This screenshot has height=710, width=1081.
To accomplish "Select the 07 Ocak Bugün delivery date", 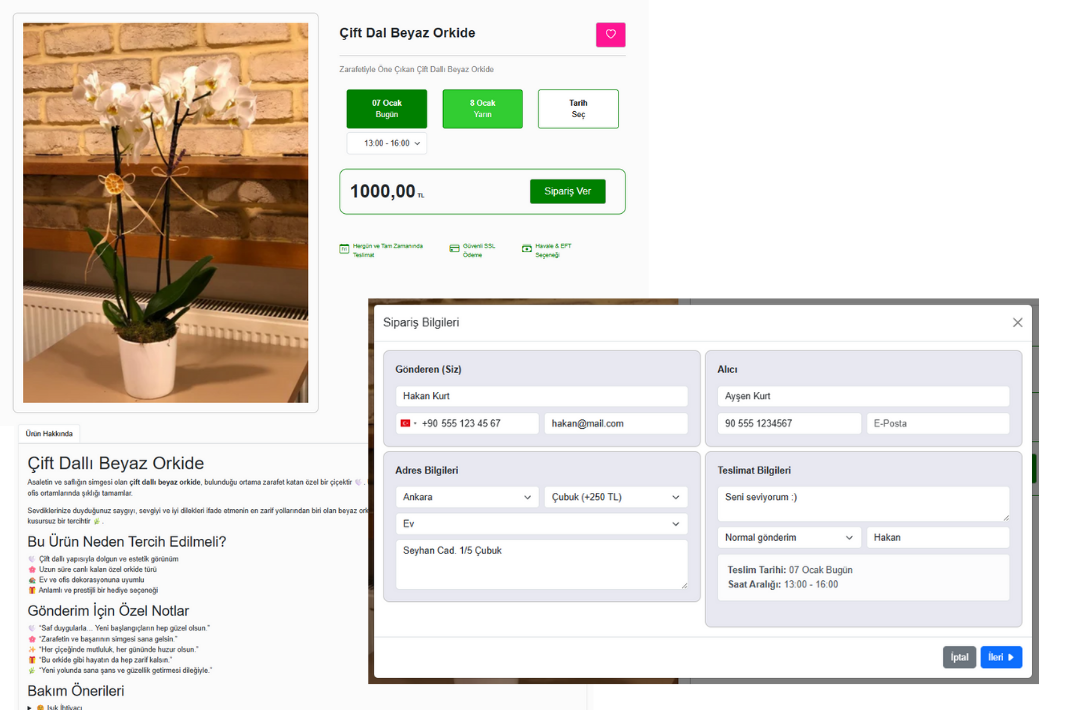I will click(x=386, y=109).
